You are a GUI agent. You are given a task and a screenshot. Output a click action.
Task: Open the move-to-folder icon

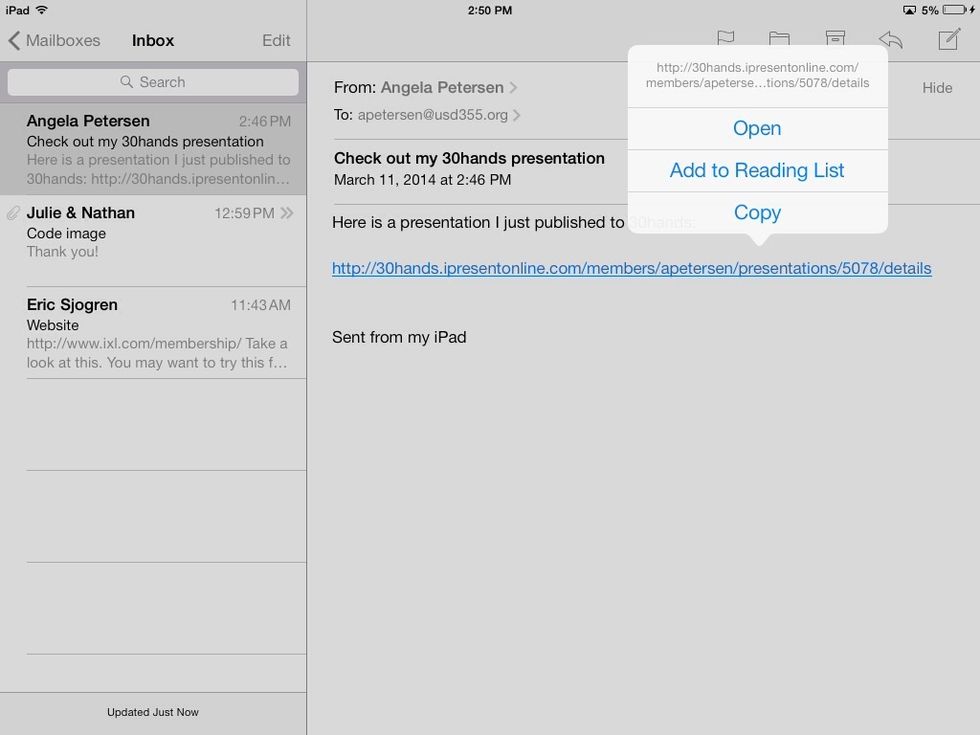point(779,39)
